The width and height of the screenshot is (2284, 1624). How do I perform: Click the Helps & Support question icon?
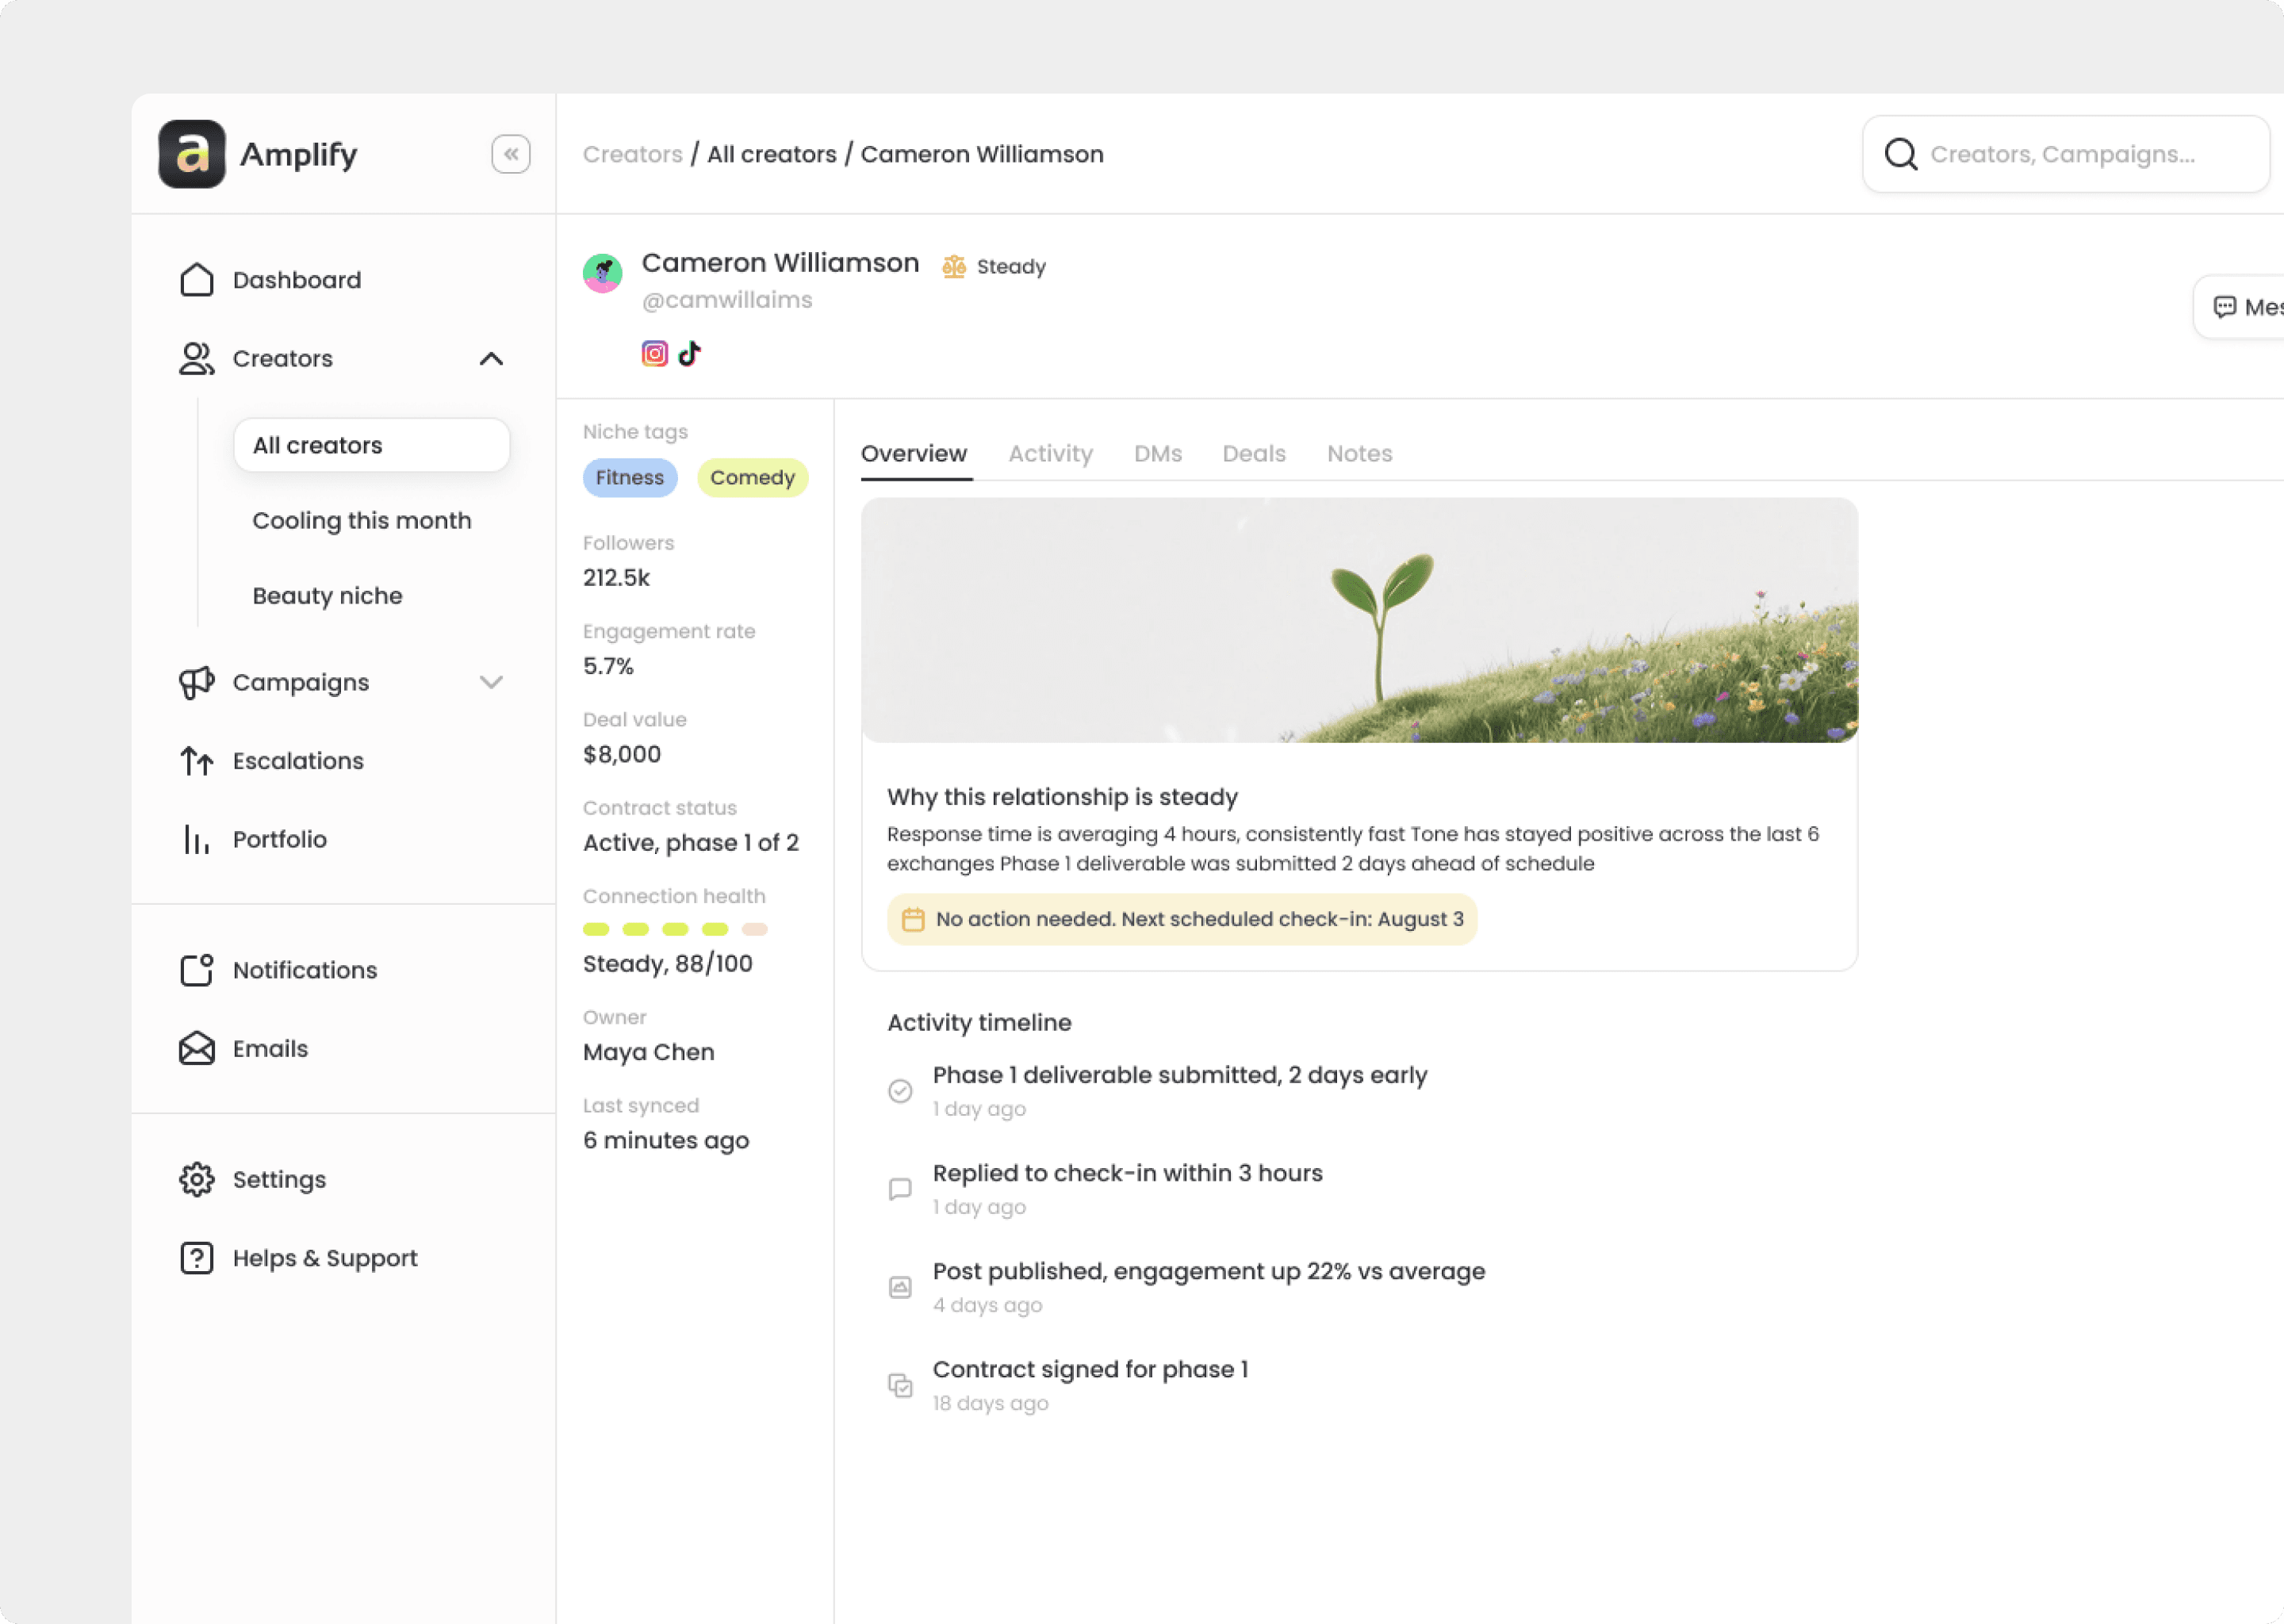pyautogui.click(x=197, y=1258)
